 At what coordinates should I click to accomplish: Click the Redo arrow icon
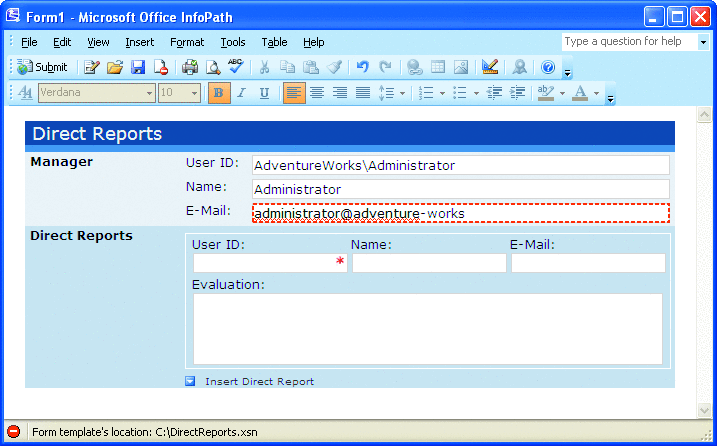(x=385, y=67)
